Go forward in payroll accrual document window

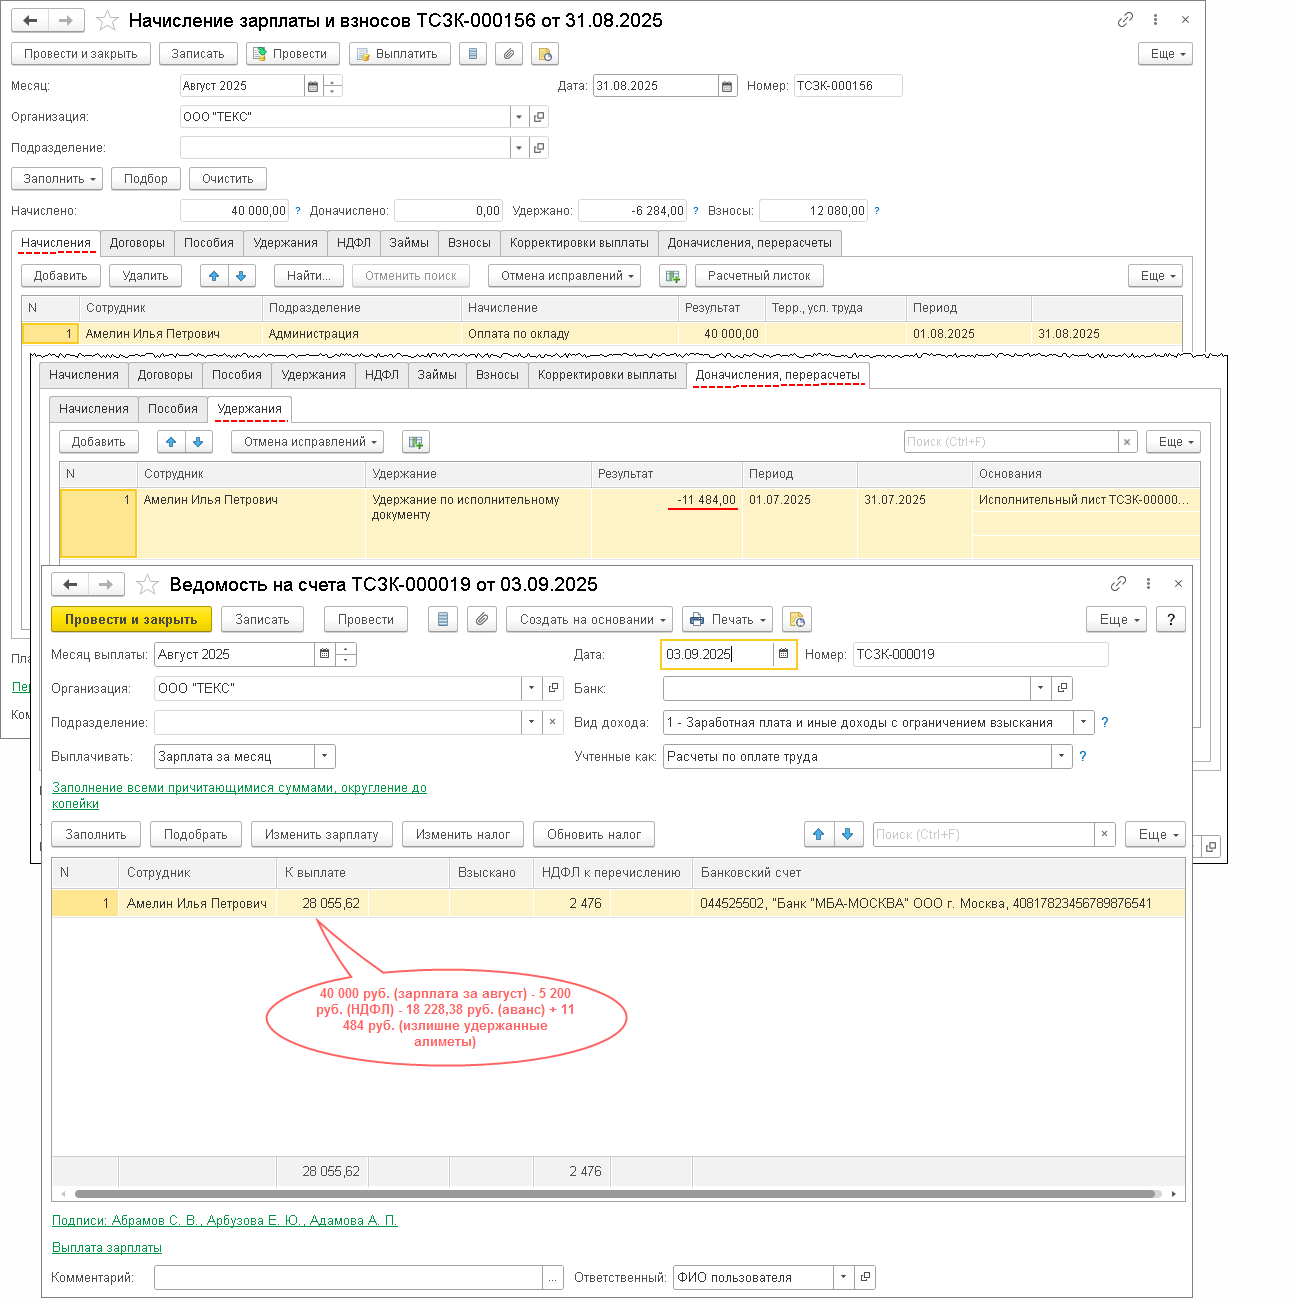pos(66,20)
